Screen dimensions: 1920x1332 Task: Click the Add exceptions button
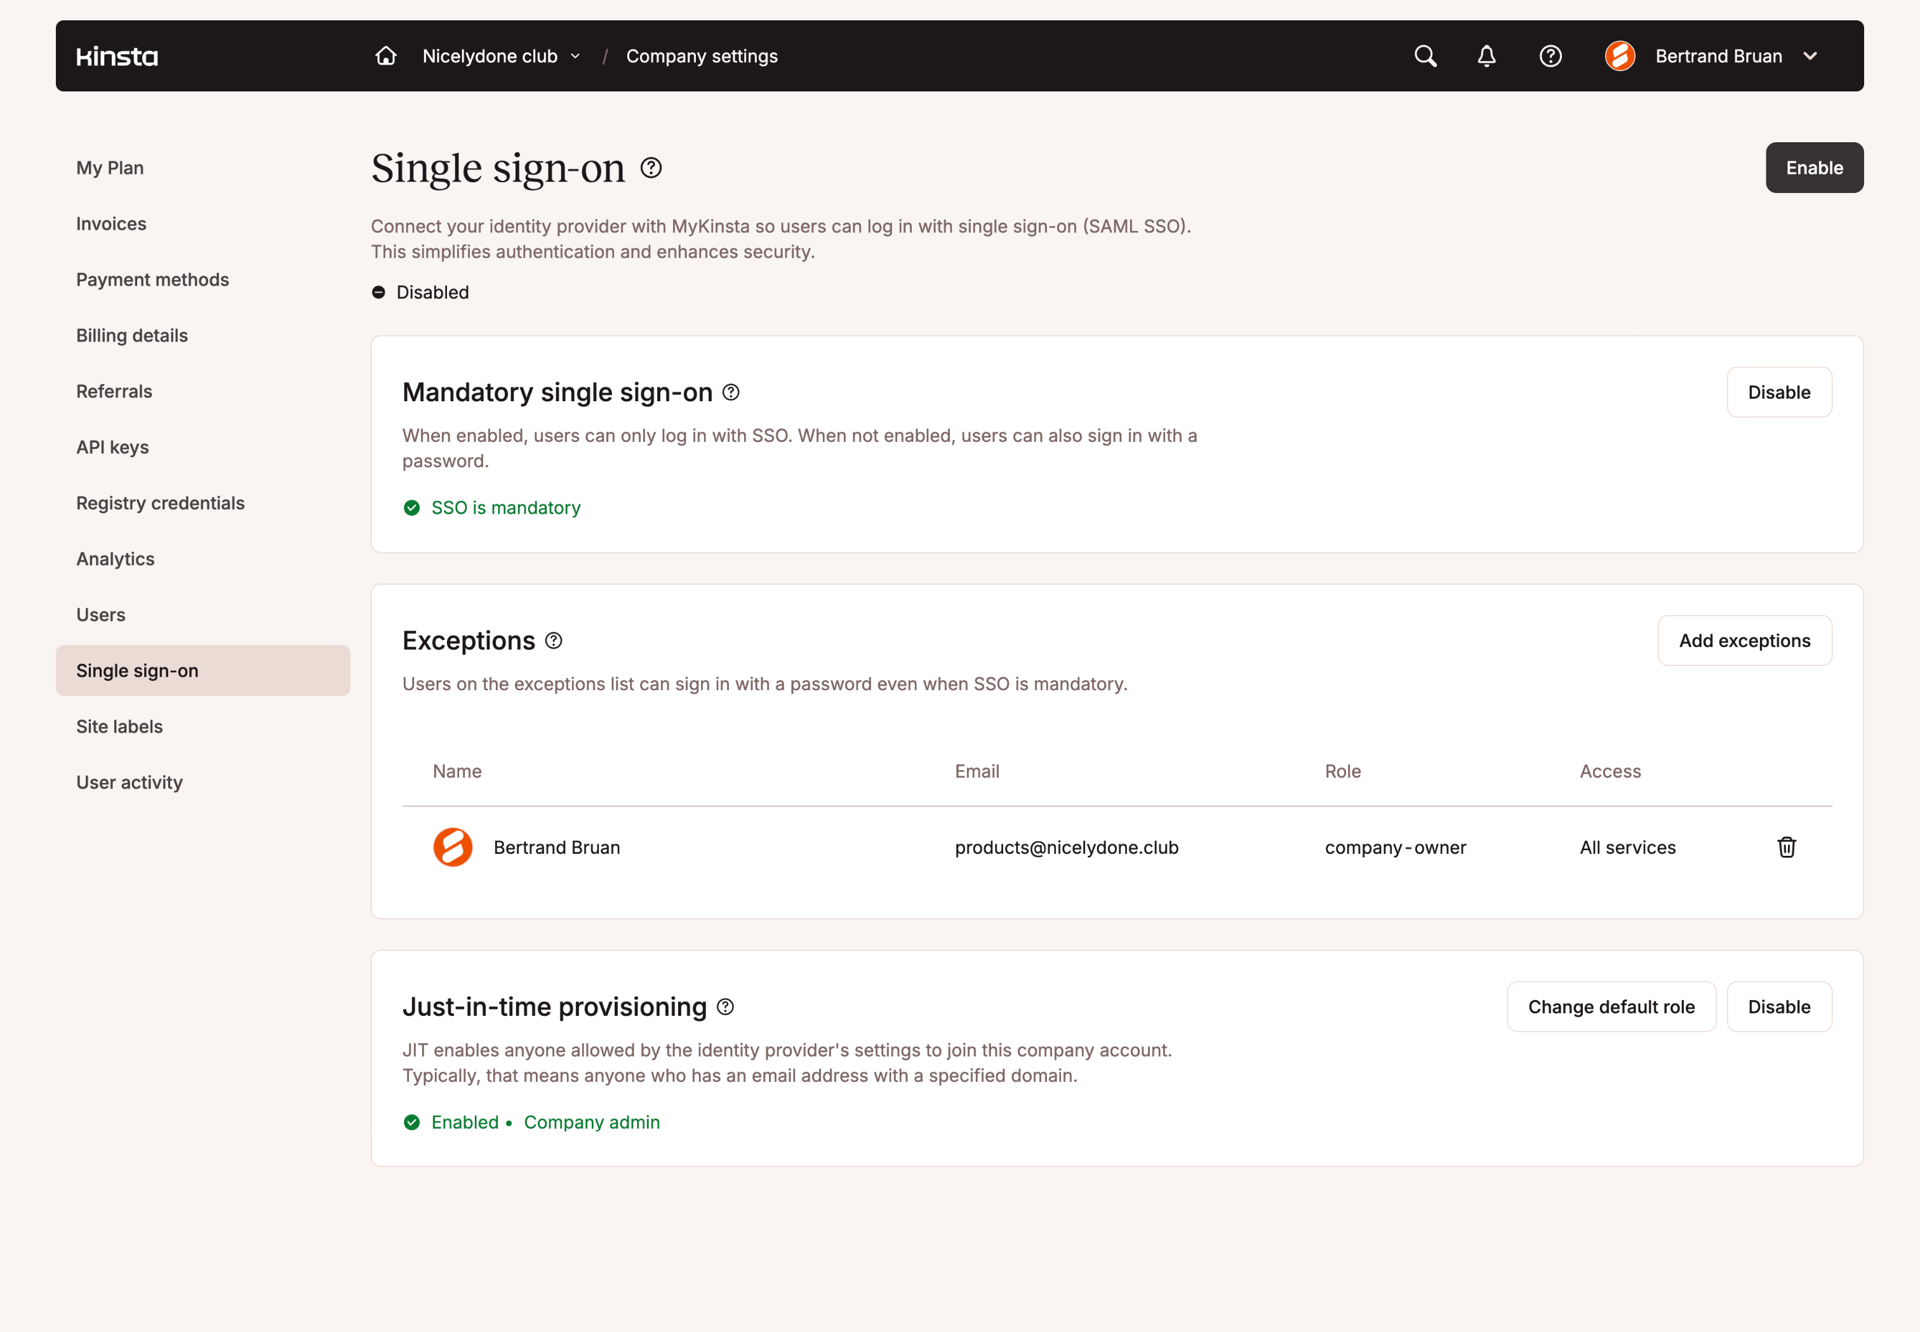(x=1744, y=640)
